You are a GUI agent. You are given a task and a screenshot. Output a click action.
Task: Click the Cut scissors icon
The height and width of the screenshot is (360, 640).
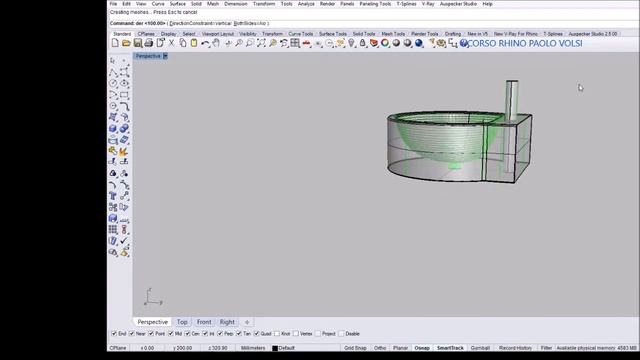pyautogui.click(x=171, y=43)
